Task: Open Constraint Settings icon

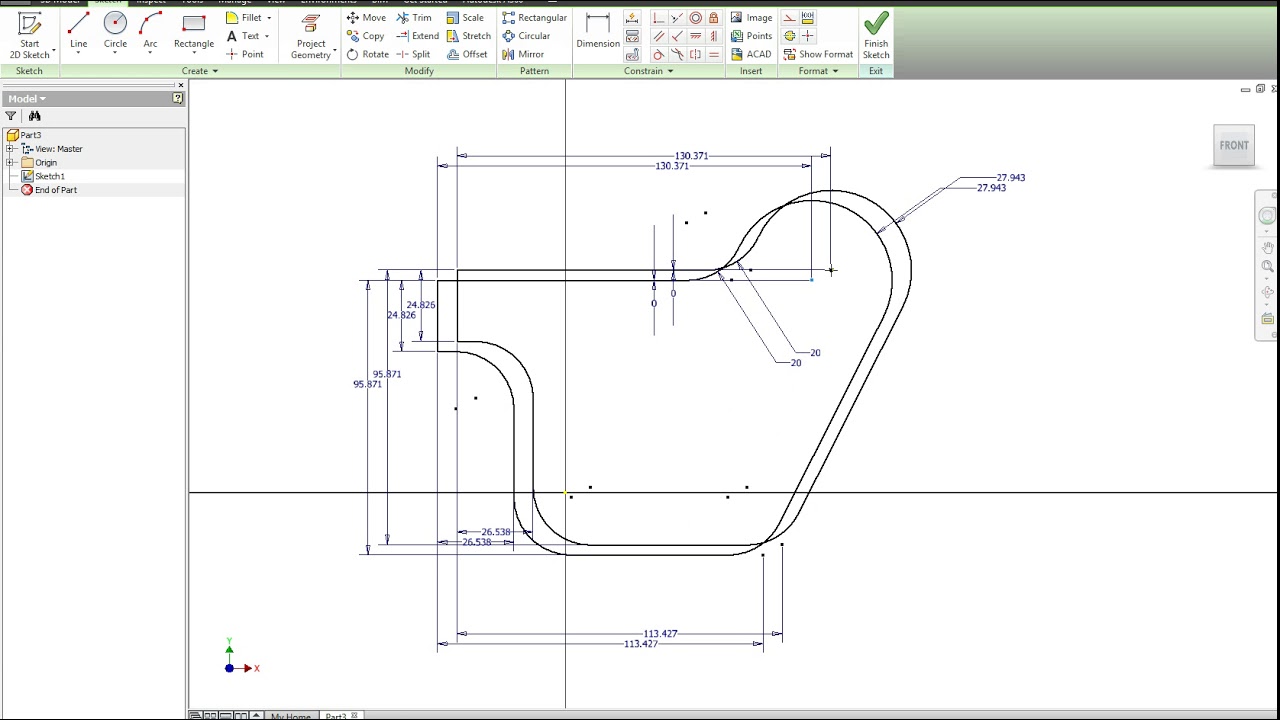Action: (x=632, y=54)
